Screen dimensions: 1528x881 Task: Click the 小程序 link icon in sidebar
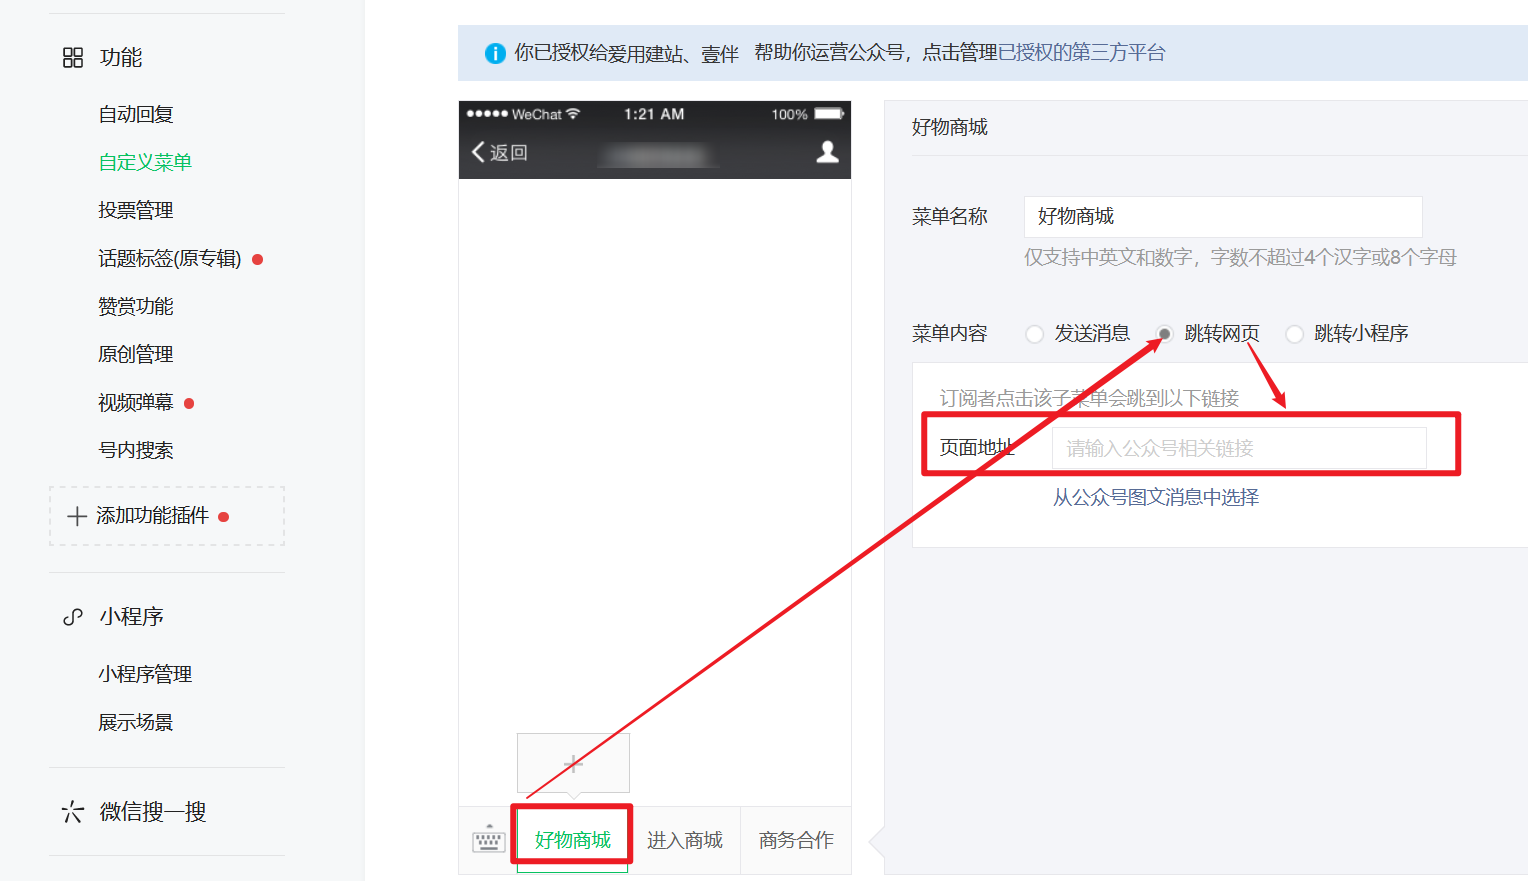coord(73,617)
